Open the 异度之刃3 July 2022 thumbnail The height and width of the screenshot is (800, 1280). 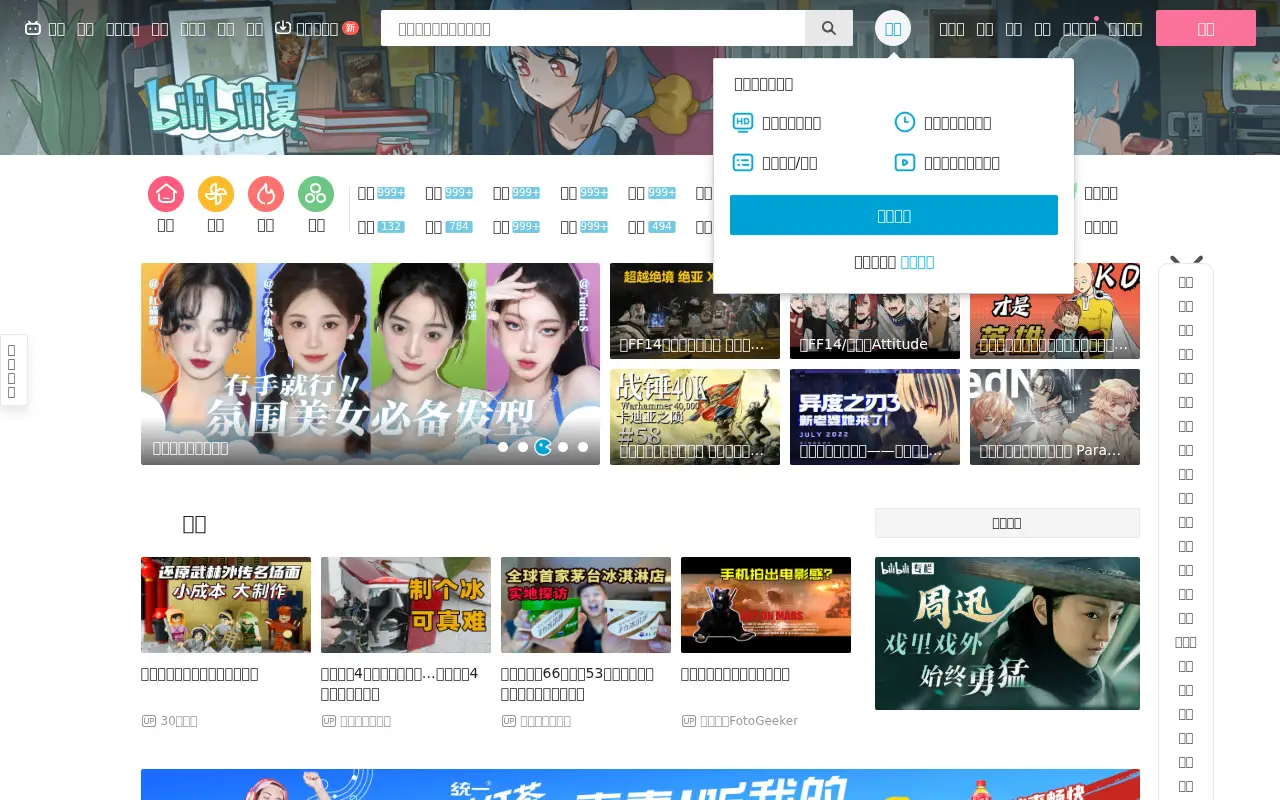pyautogui.click(x=875, y=417)
